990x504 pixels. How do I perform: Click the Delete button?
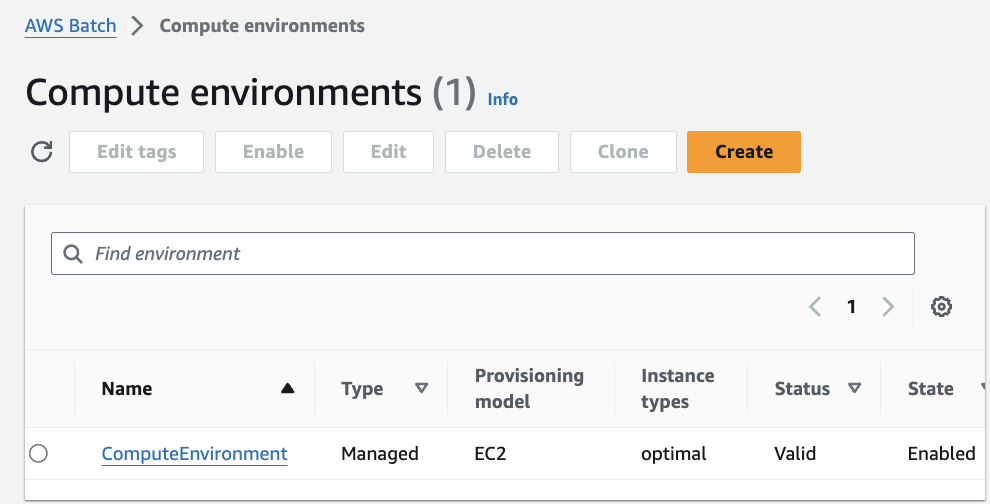click(x=501, y=152)
